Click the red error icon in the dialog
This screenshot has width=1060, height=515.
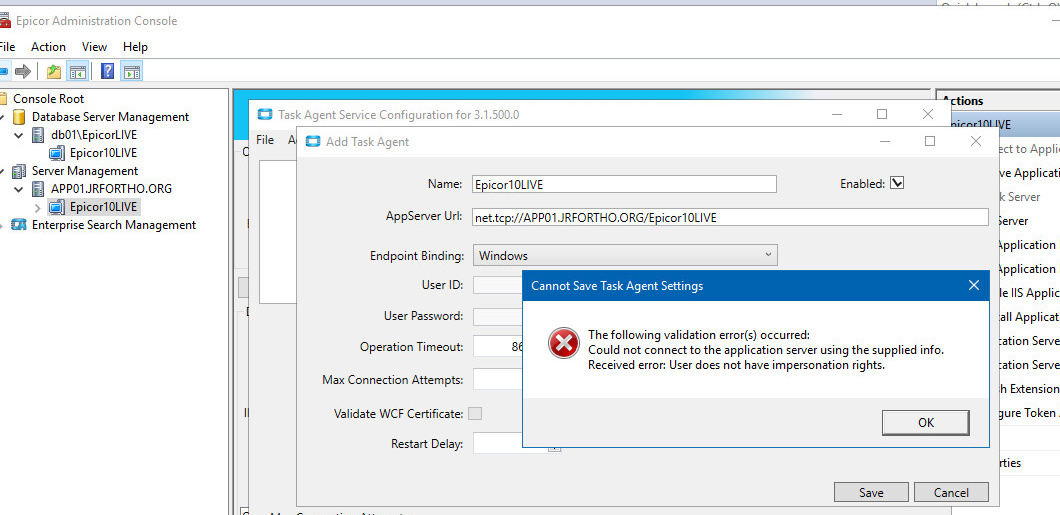(x=564, y=343)
